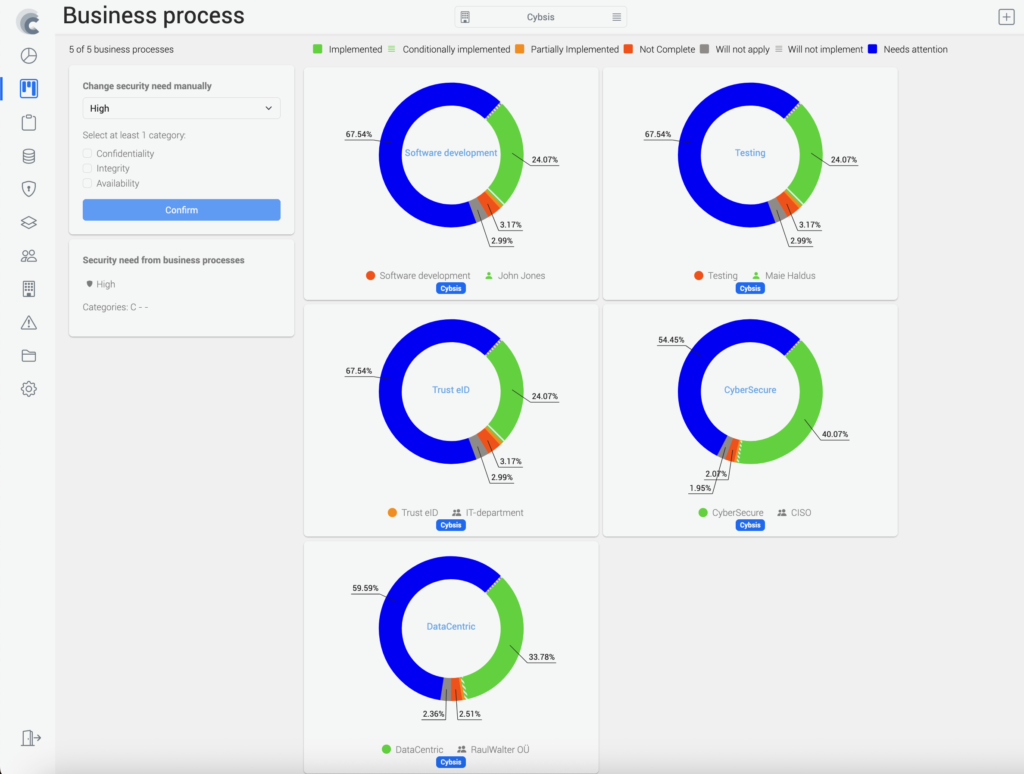Check the Availability category box
The width and height of the screenshot is (1024, 774).
(x=88, y=184)
